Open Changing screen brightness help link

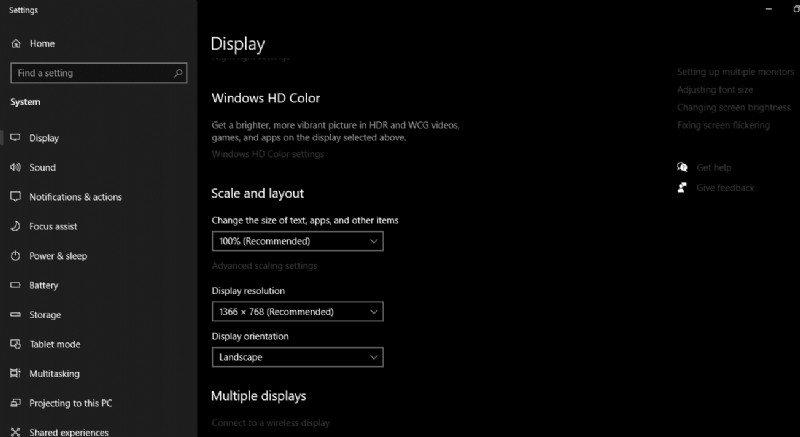click(x=734, y=108)
